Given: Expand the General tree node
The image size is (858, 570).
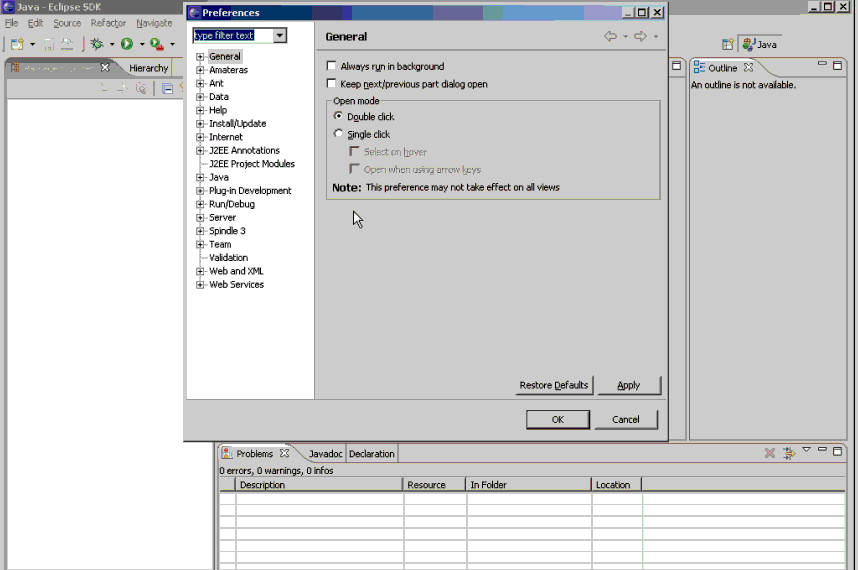Looking at the screenshot, I should (200, 57).
